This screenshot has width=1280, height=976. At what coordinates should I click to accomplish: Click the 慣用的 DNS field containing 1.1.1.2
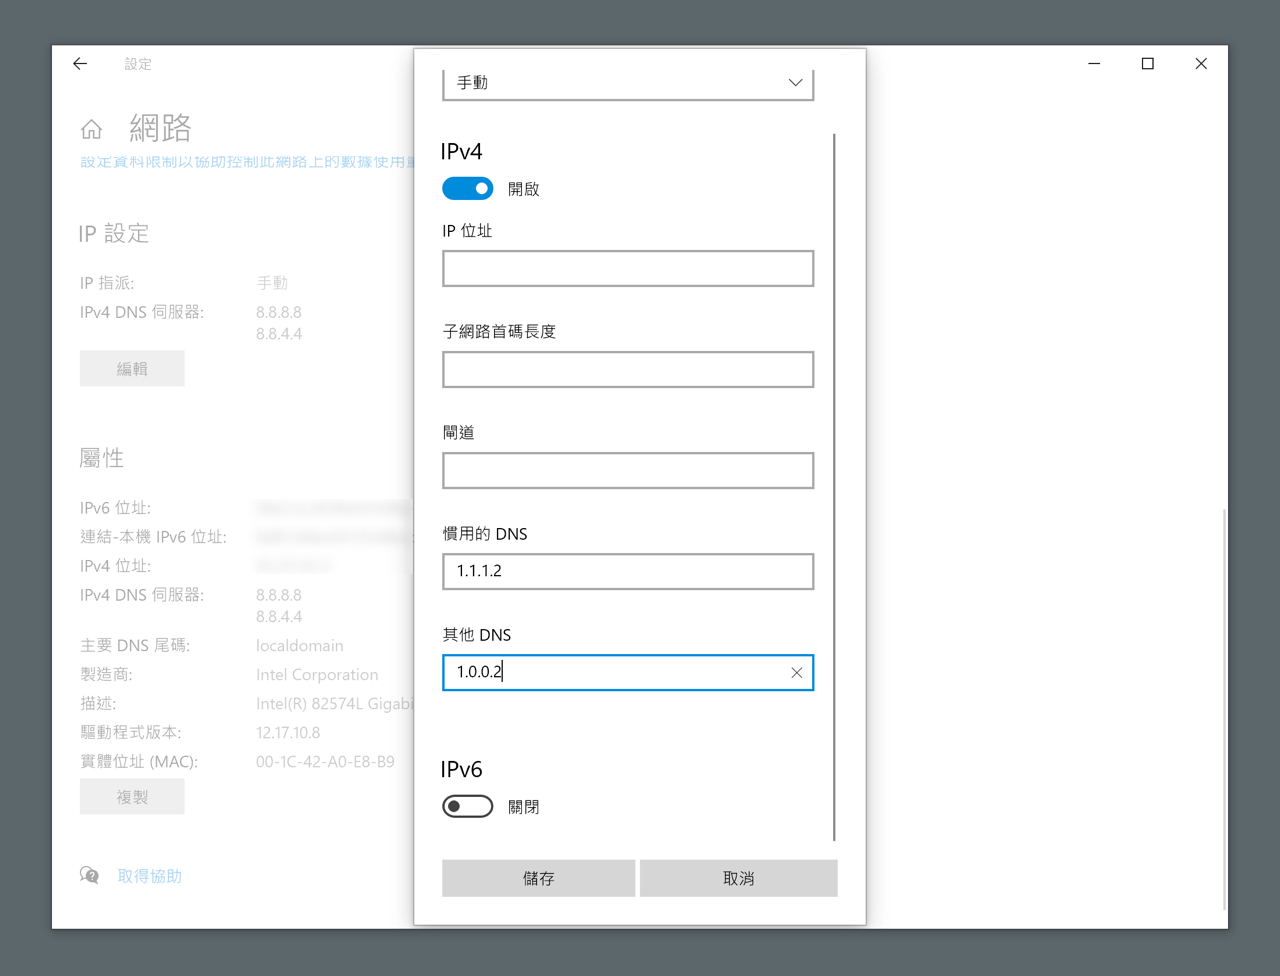[x=628, y=571]
